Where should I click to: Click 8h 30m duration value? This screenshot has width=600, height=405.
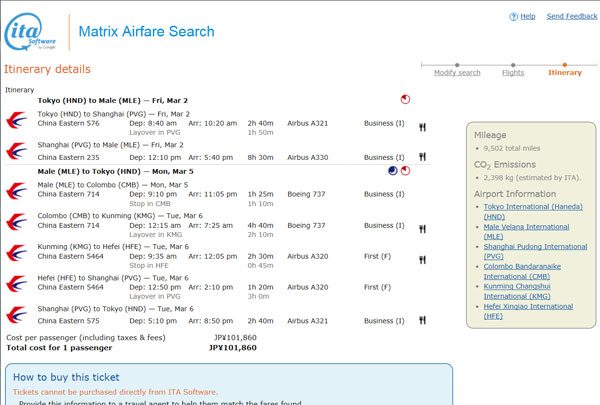(x=260, y=157)
